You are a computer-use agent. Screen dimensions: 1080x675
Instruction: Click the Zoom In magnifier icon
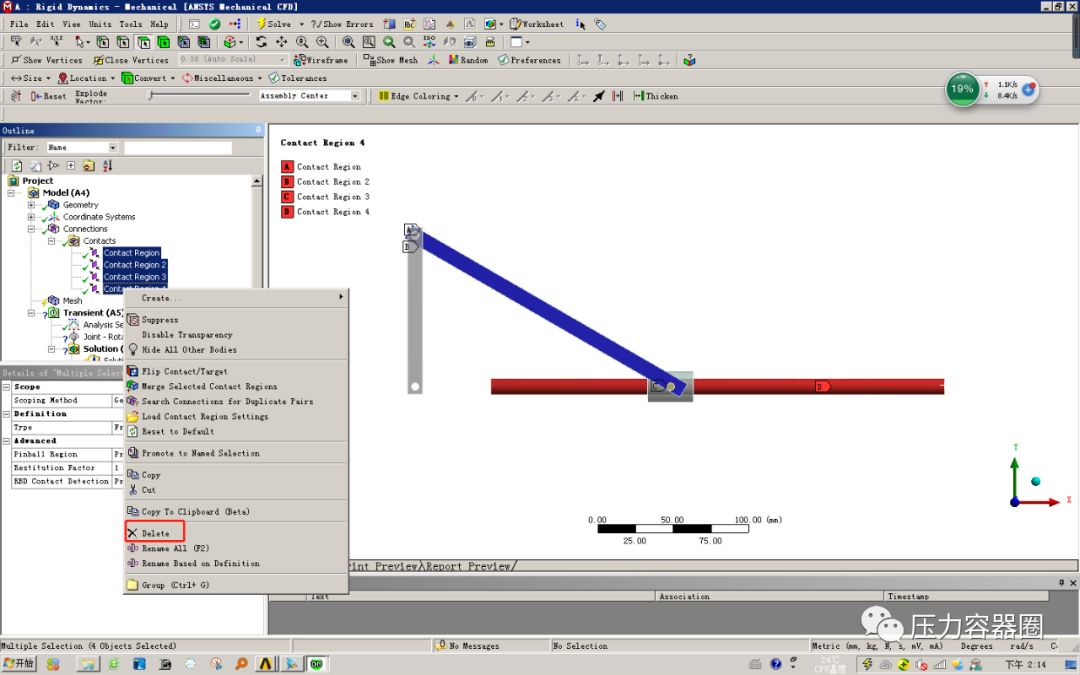coord(321,41)
